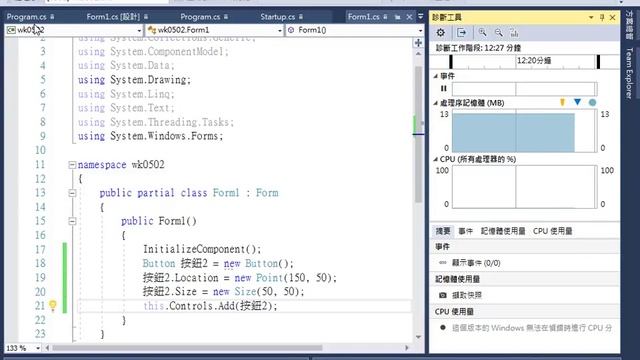Click the reset view chart icon
The image size is (640, 360).
514,33
